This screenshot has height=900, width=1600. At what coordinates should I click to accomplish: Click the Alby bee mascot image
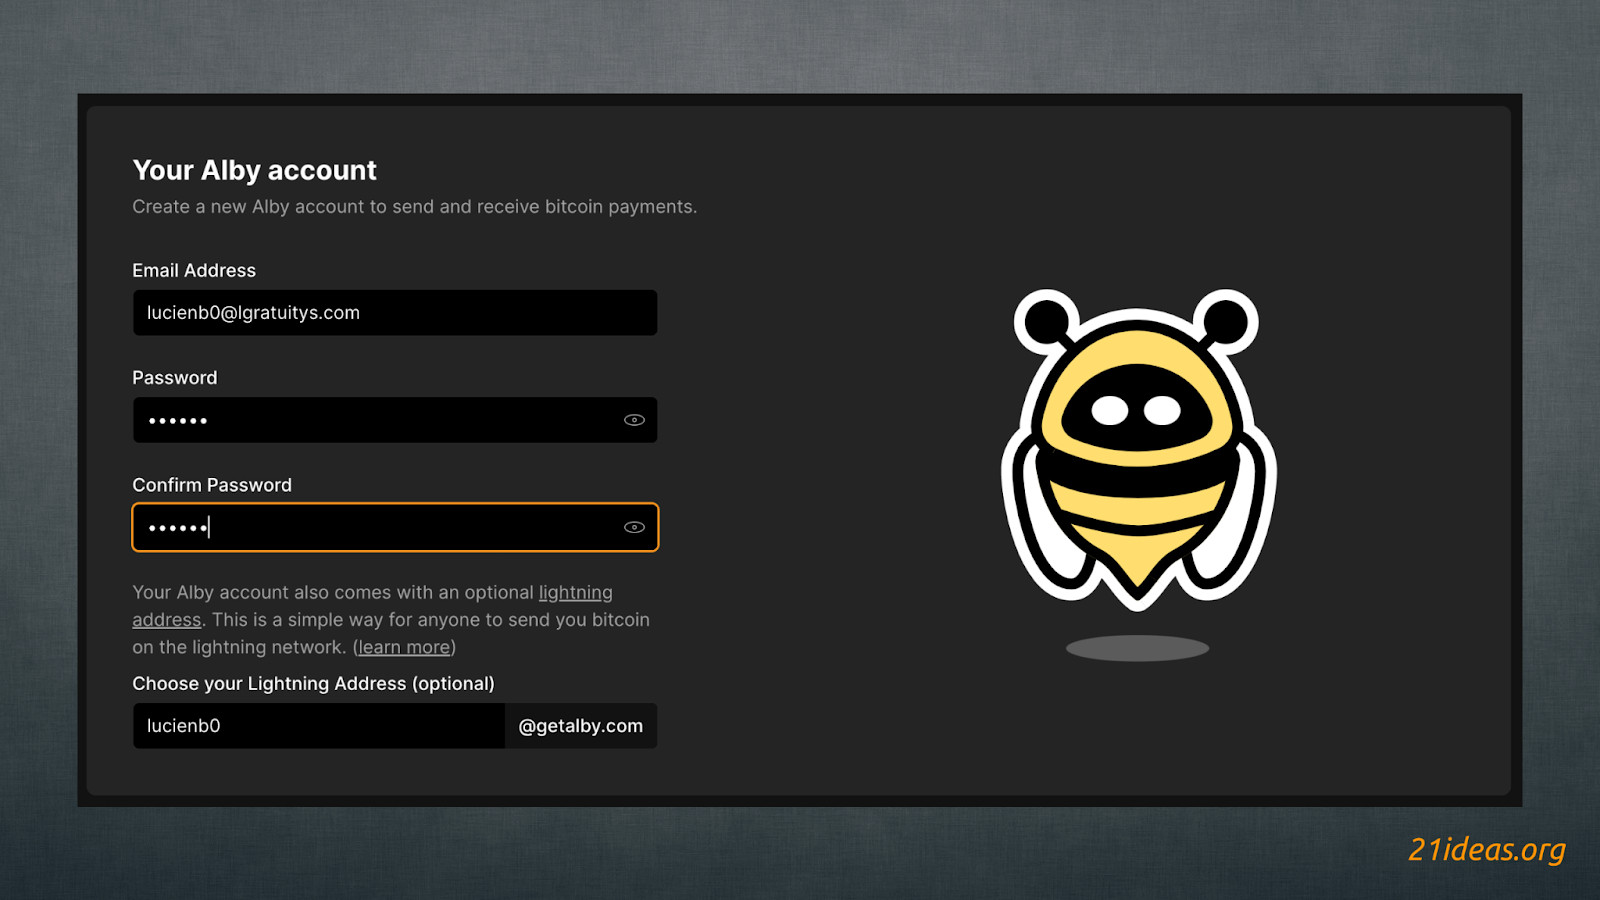click(x=1138, y=450)
